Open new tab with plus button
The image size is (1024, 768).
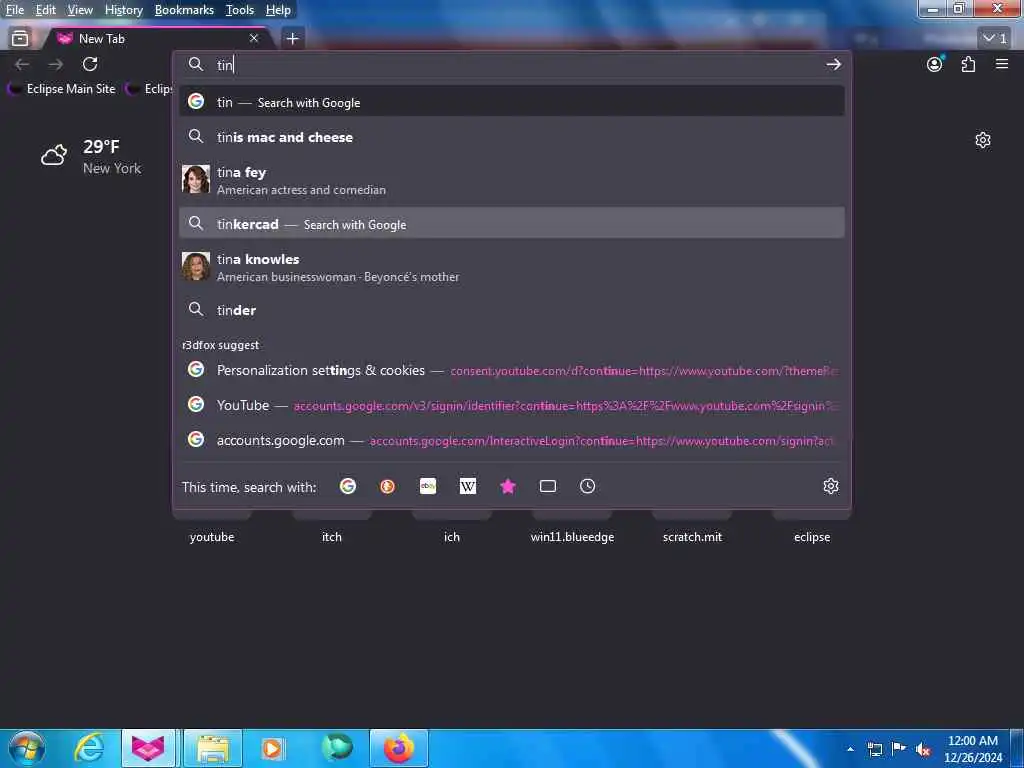pos(293,39)
